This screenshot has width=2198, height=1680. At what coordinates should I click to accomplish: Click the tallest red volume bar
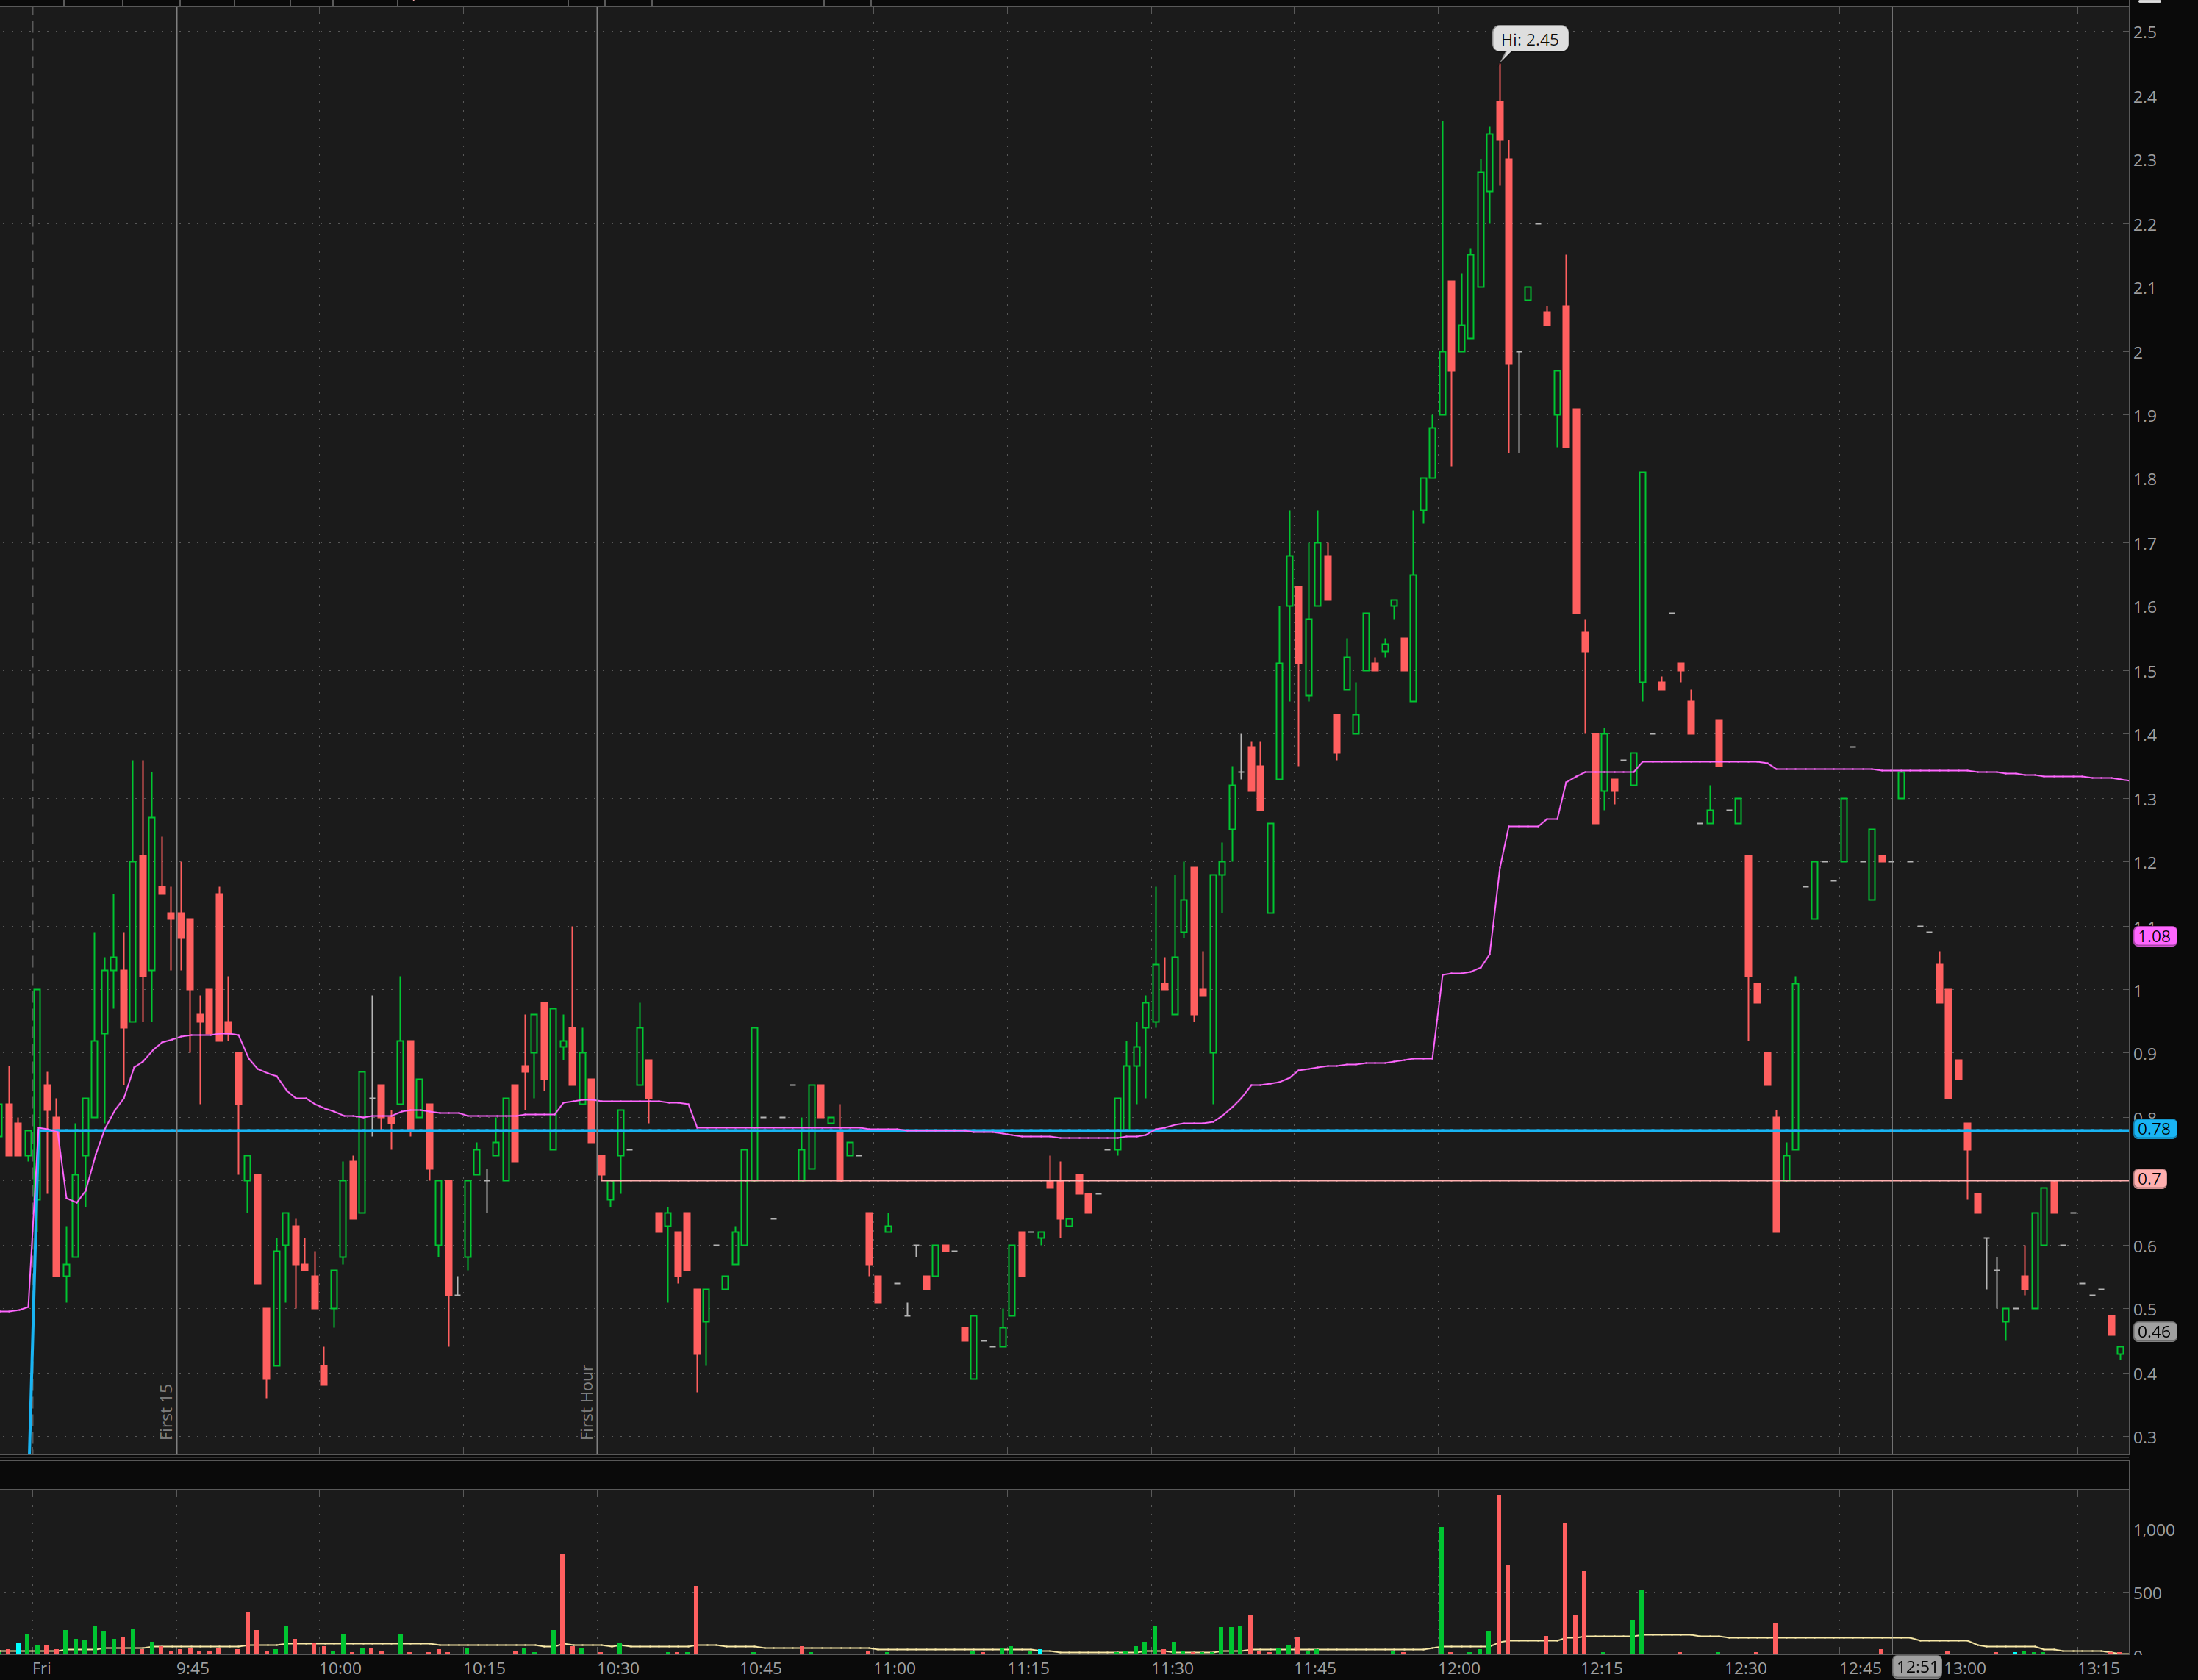coord(1498,1575)
